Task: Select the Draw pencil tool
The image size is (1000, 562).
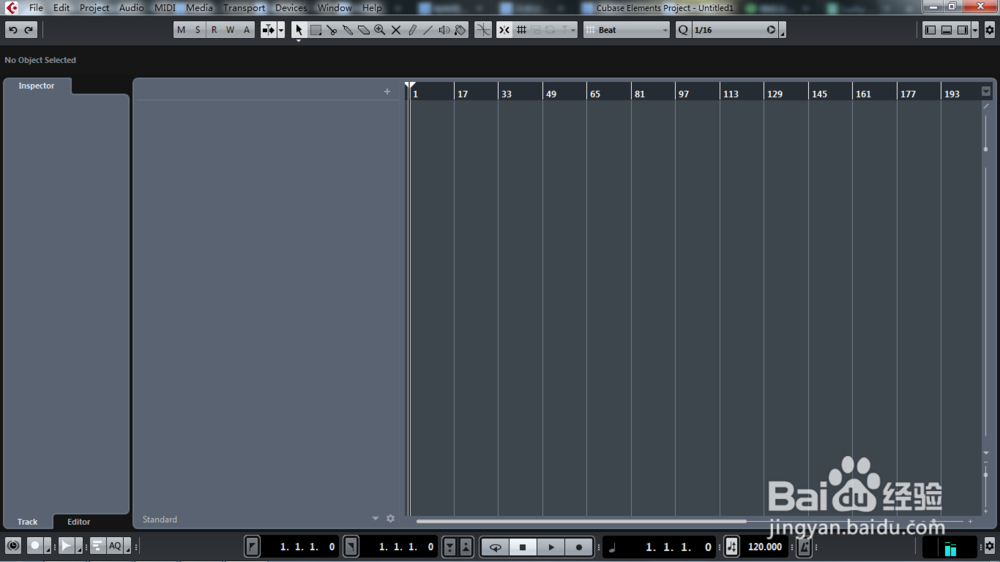Action: click(x=412, y=30)
